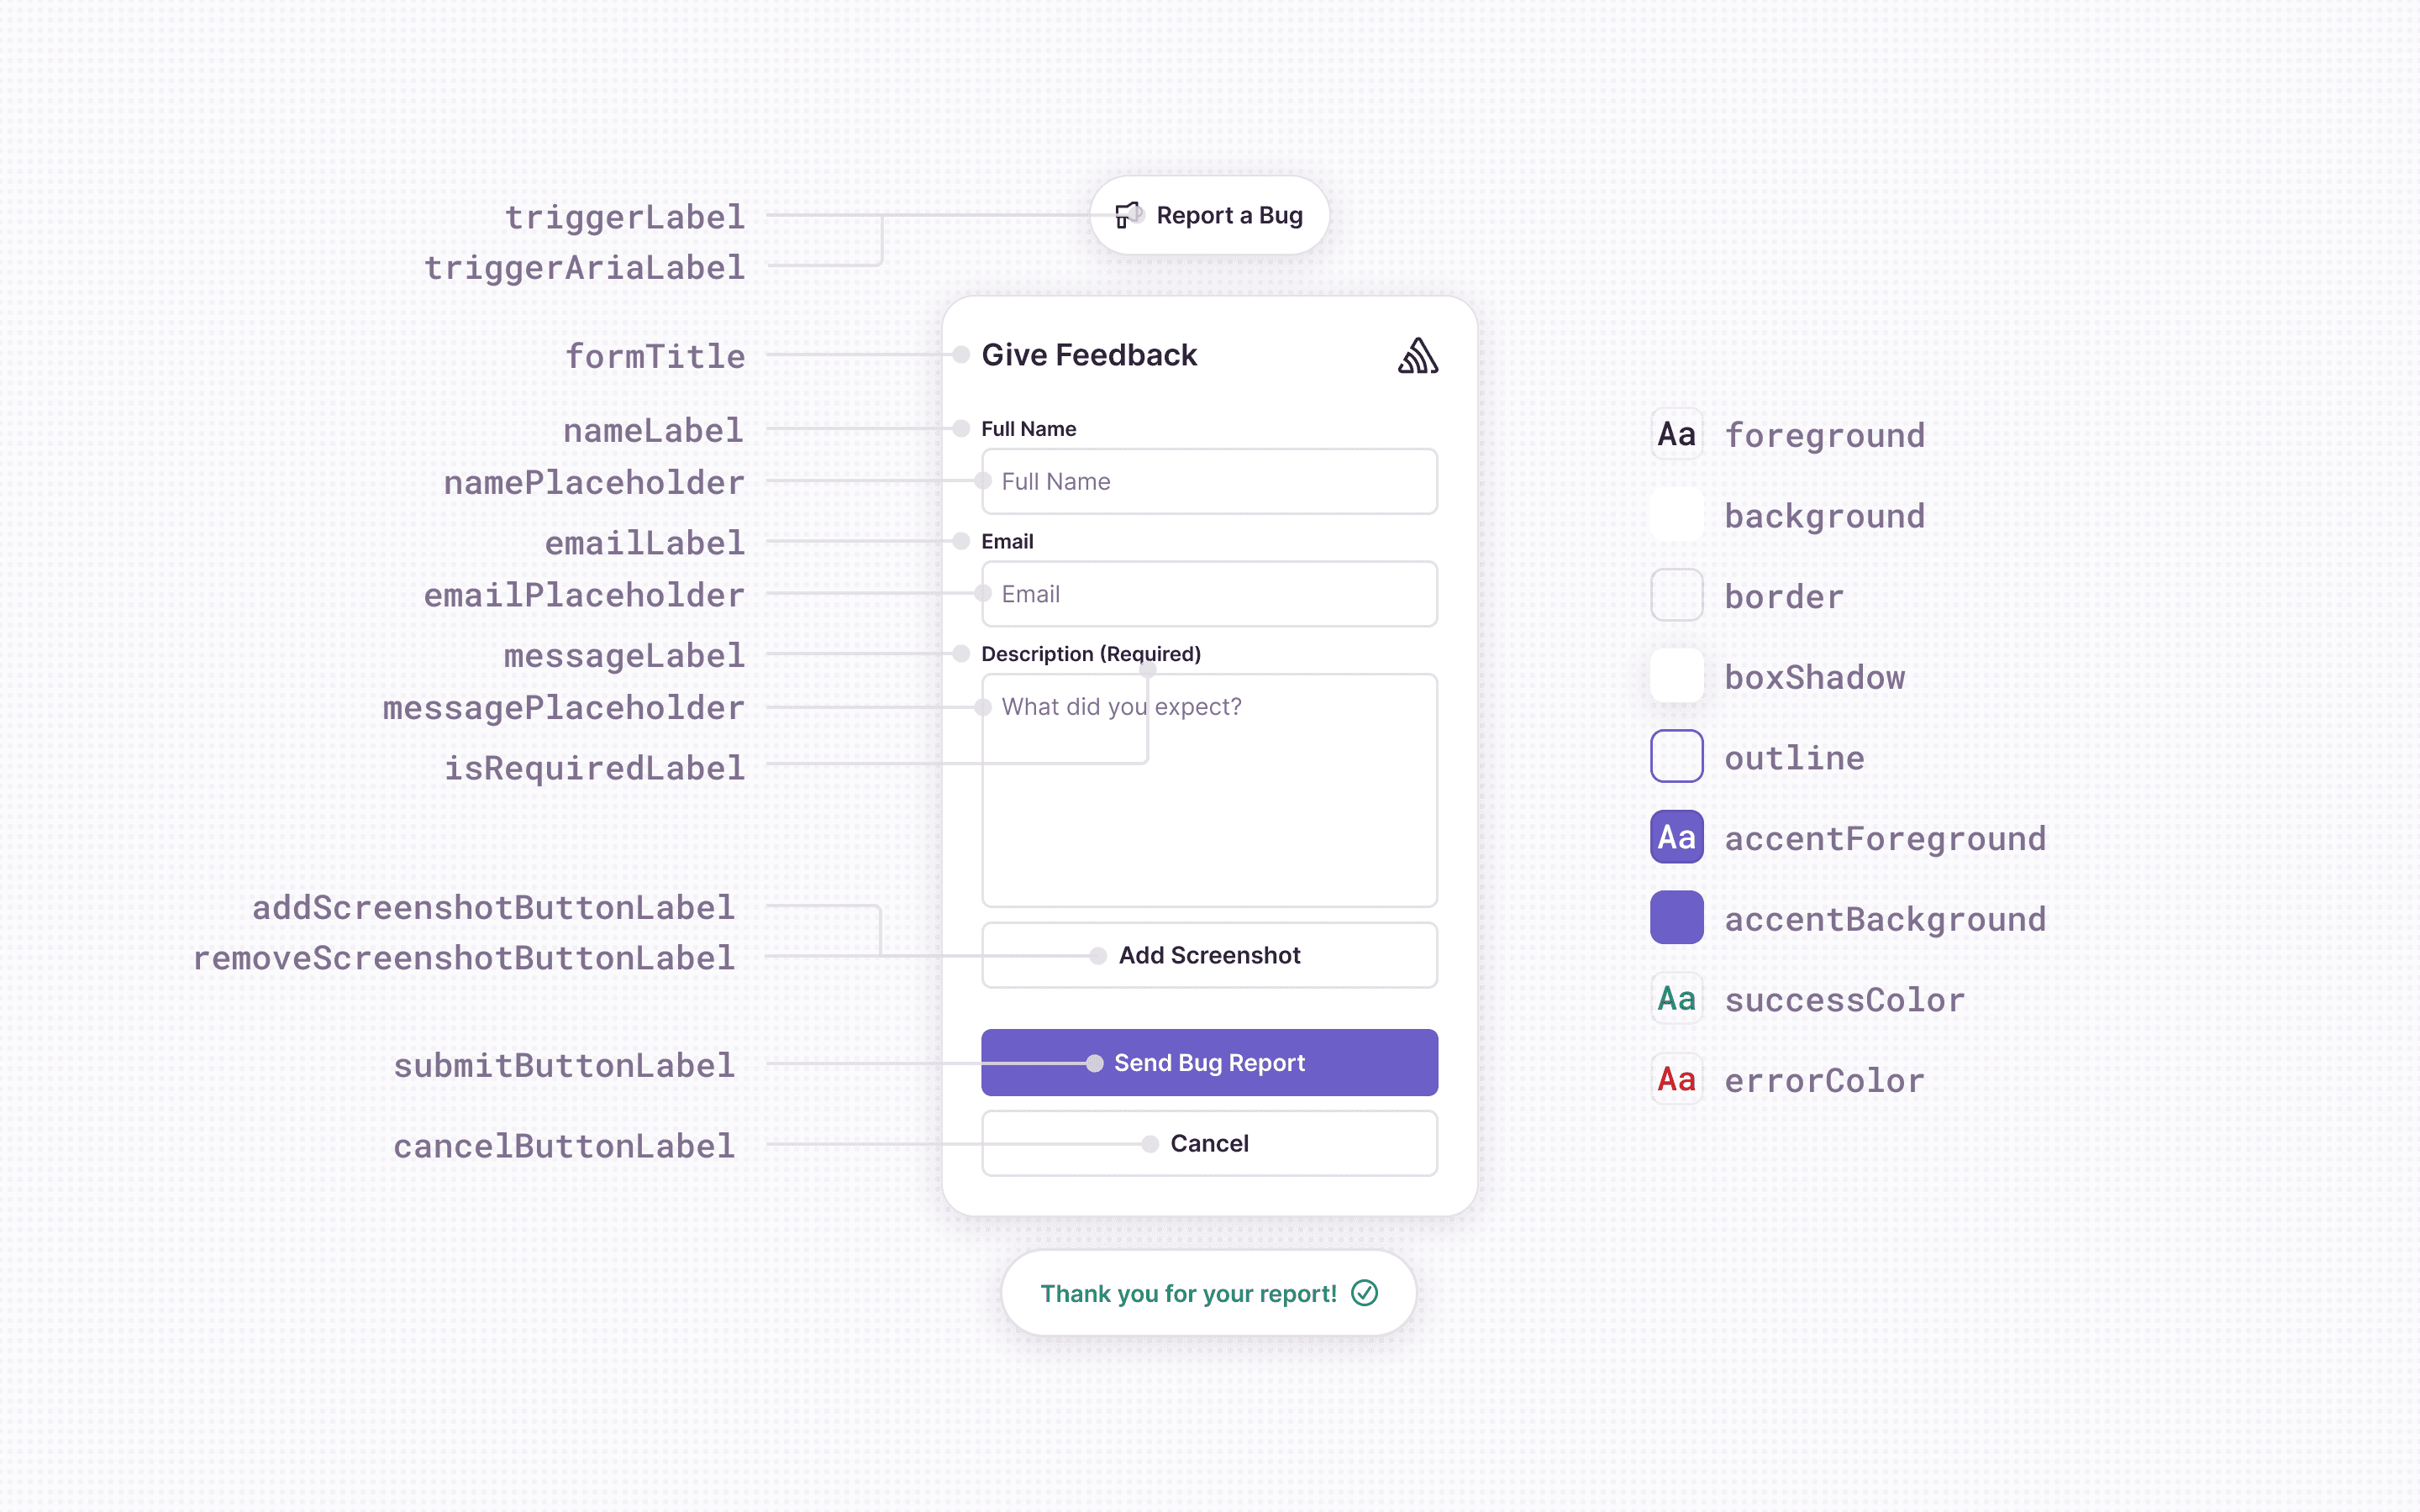
Task: Select the Full Name input field
Action: (x=1209, y=480)
